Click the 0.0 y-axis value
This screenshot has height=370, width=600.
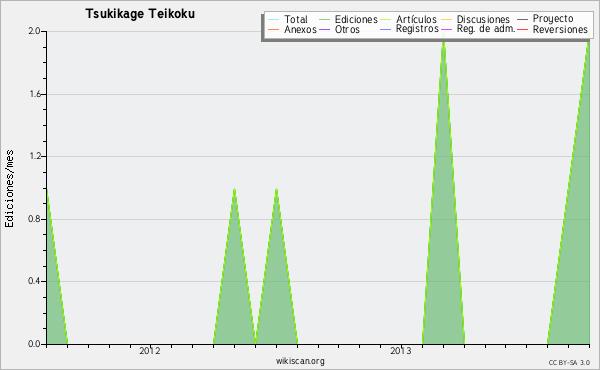34,344
